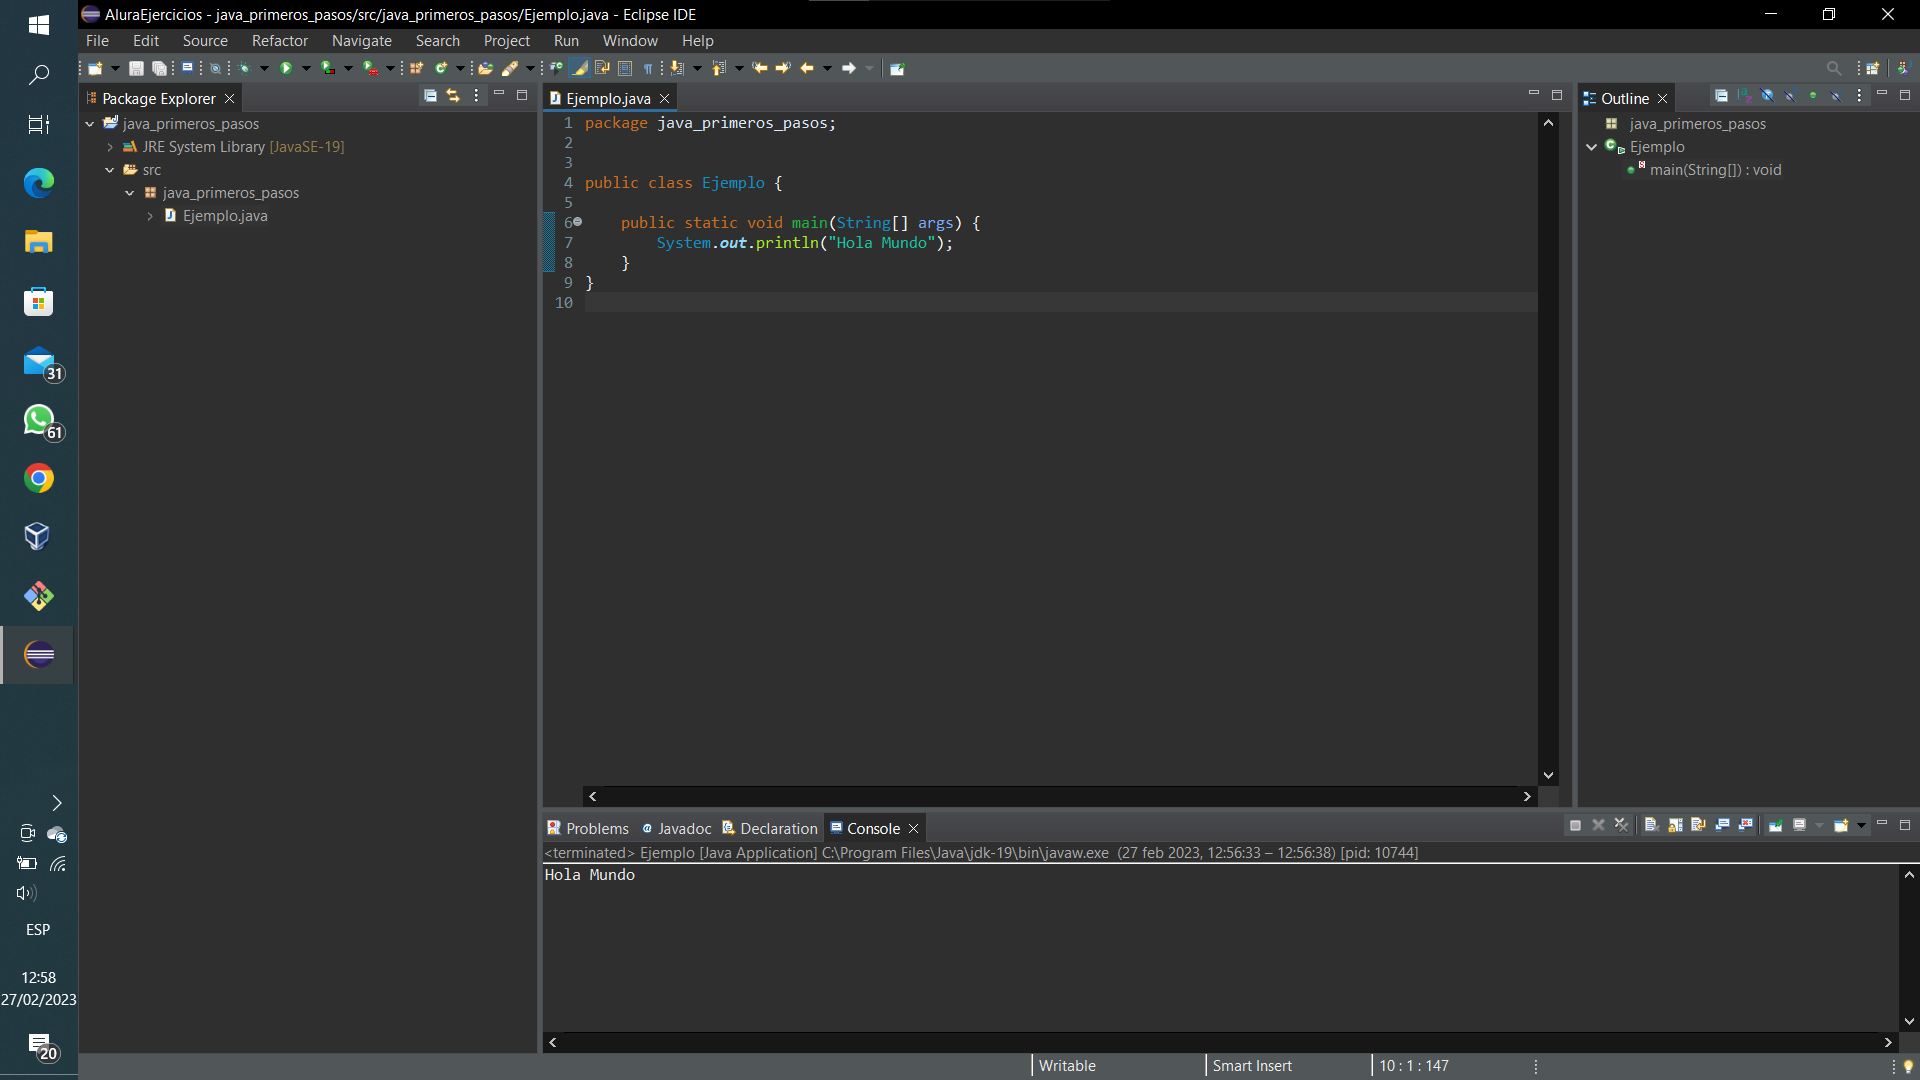Click the editor vertical scrollbar down arrow

pos(1548,775)
